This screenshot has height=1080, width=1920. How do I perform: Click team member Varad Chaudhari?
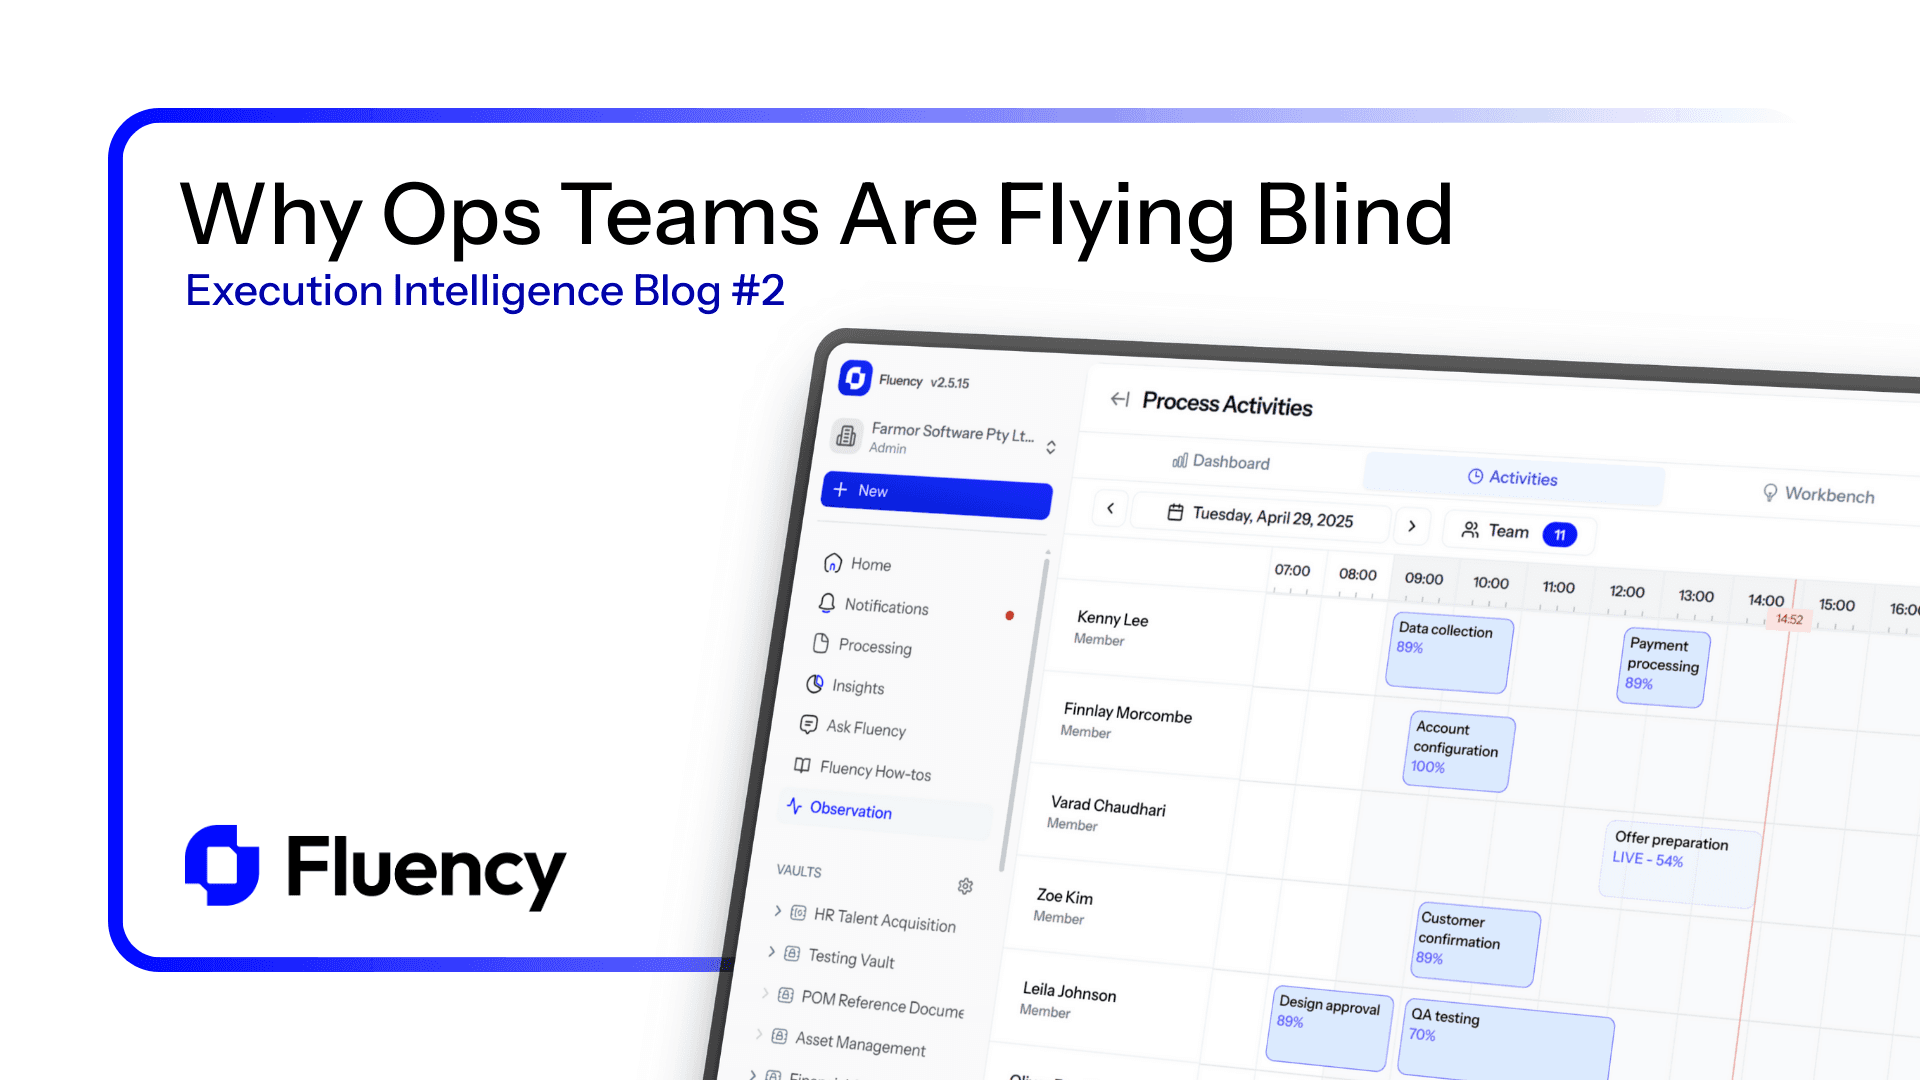click(1108, 806)
